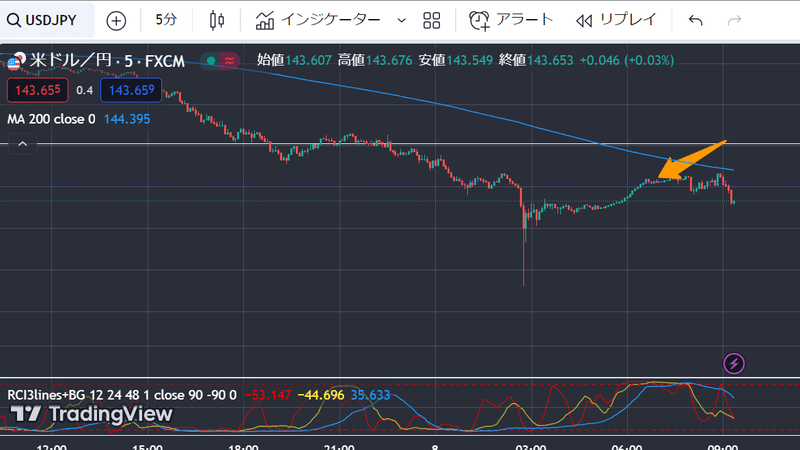Click green market open status dot
The image size is (800, 450).
[x=211, y=61]
